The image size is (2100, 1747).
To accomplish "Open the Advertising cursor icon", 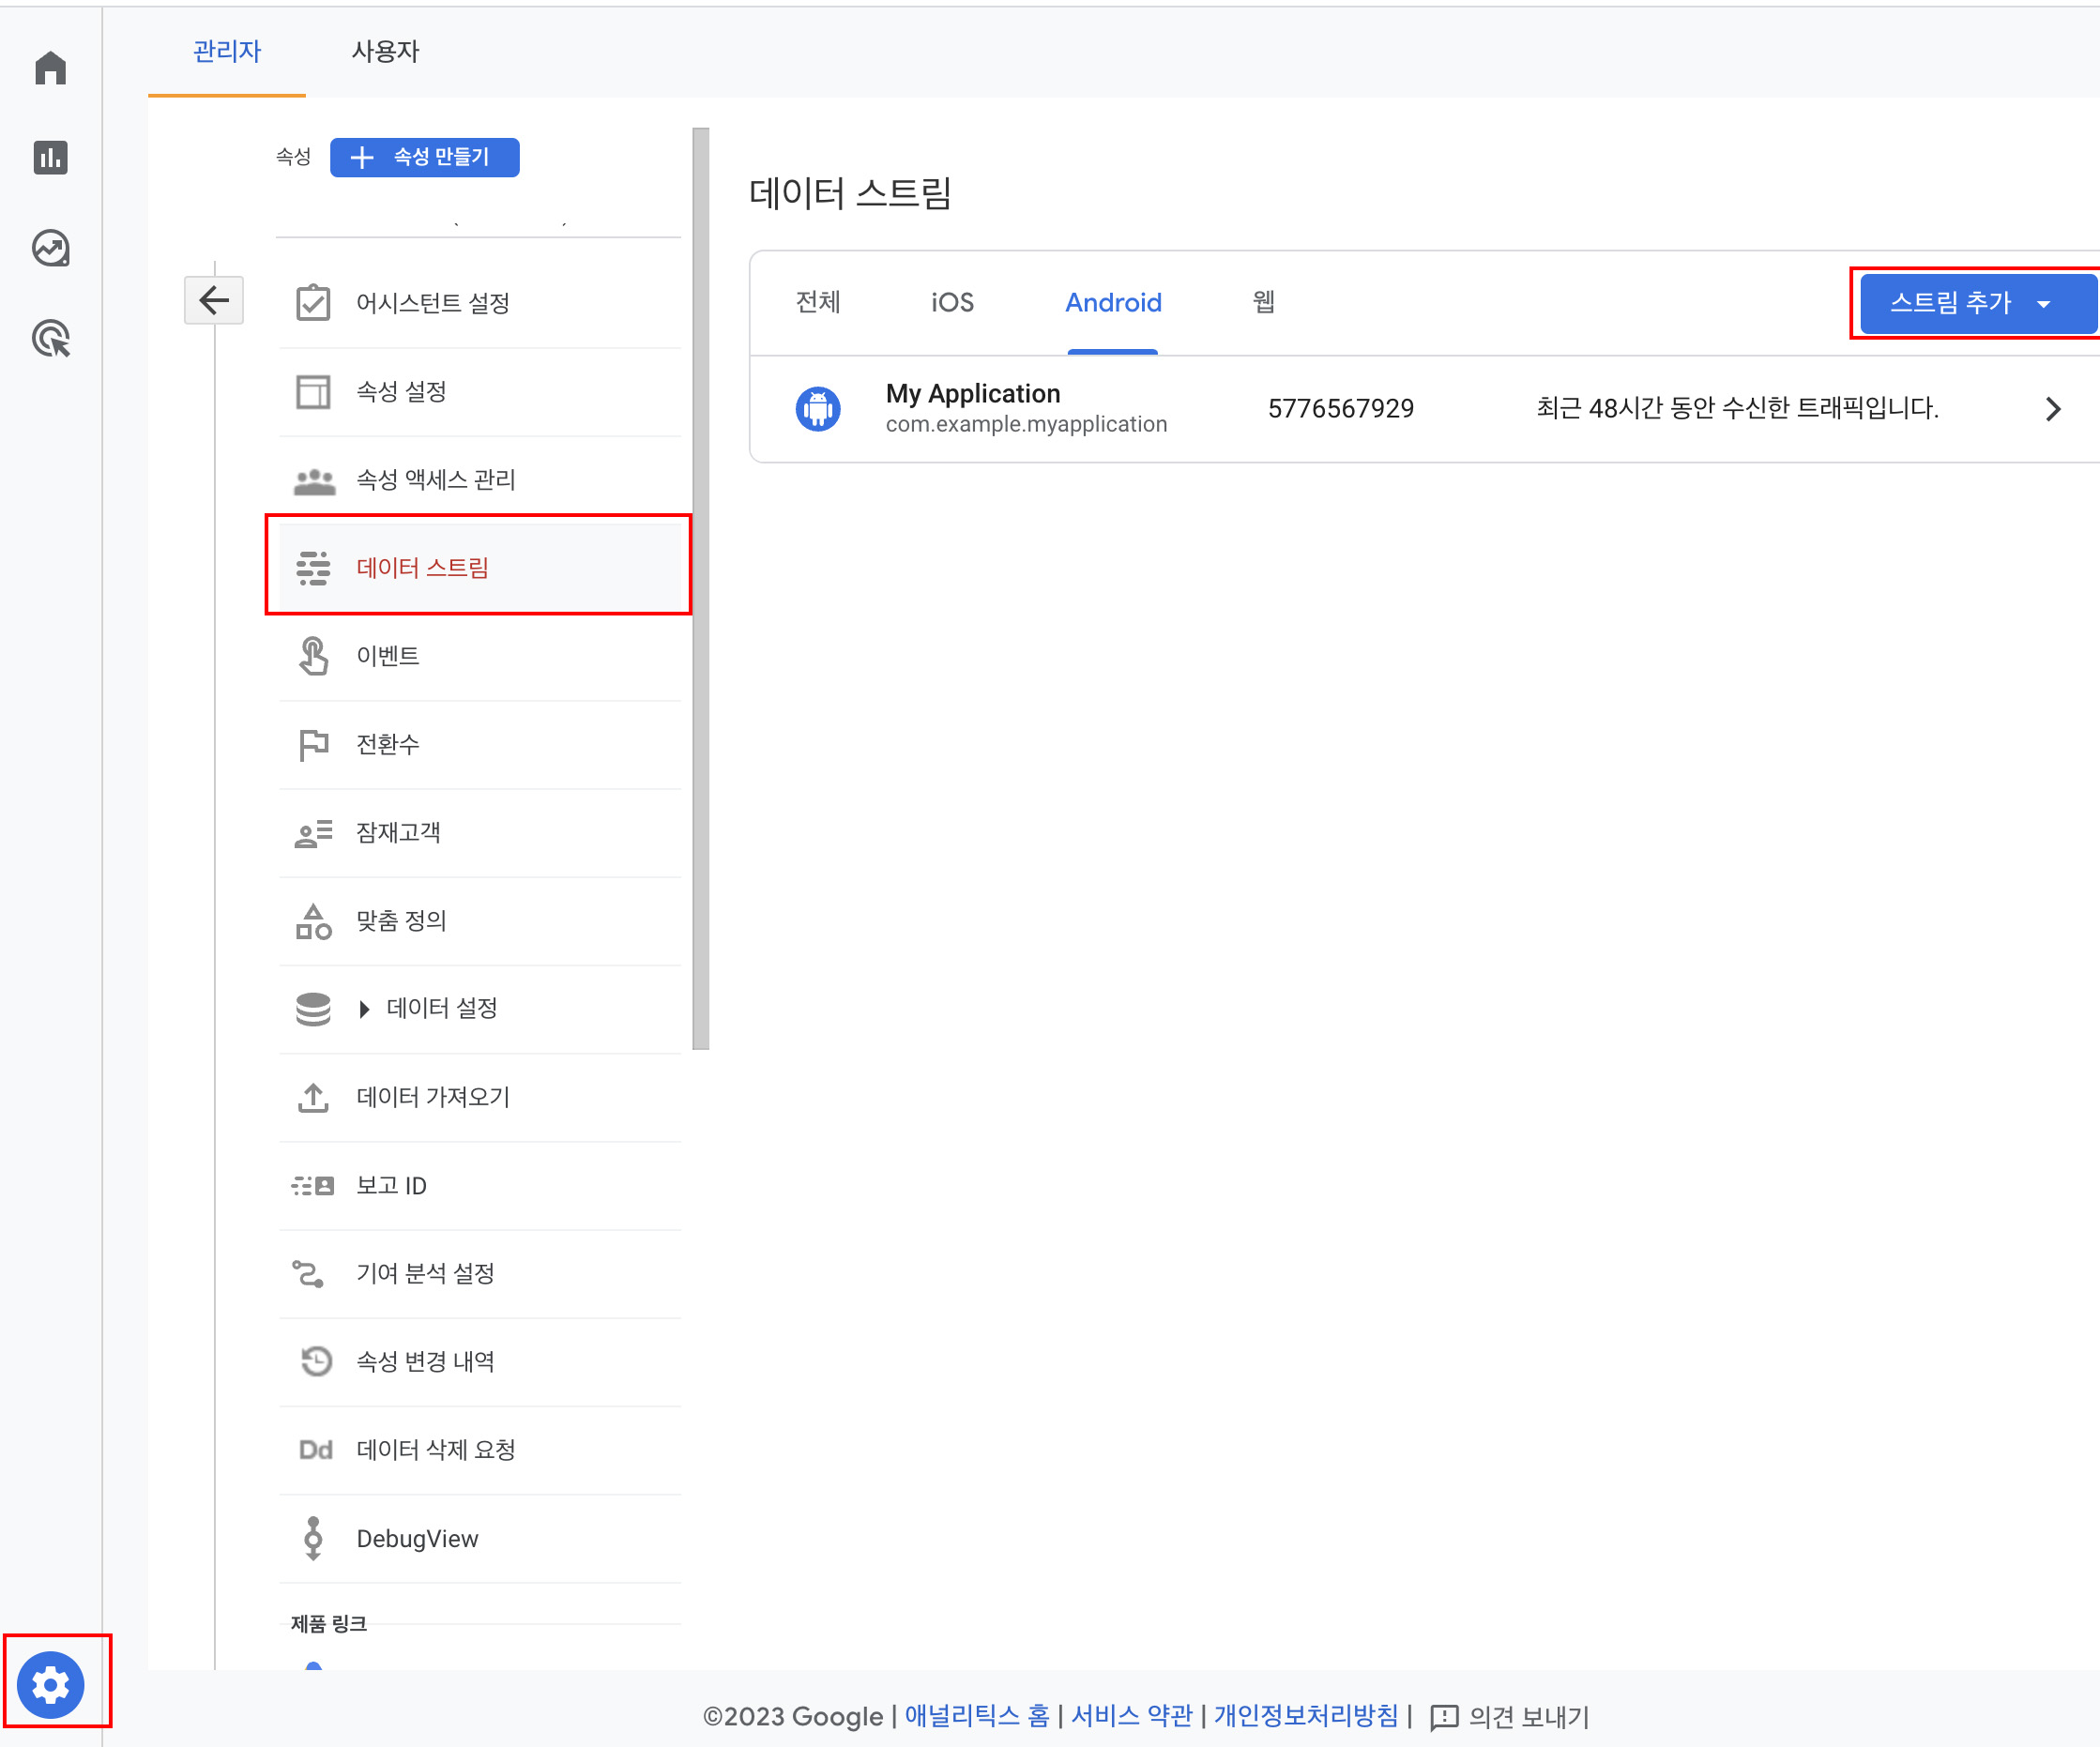I will (50, 338).
